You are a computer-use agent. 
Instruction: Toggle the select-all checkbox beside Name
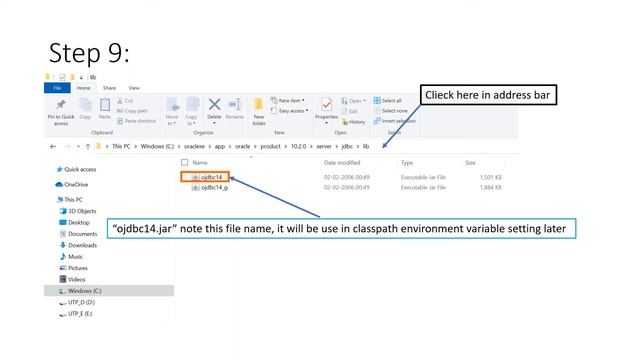click(184, 162)
